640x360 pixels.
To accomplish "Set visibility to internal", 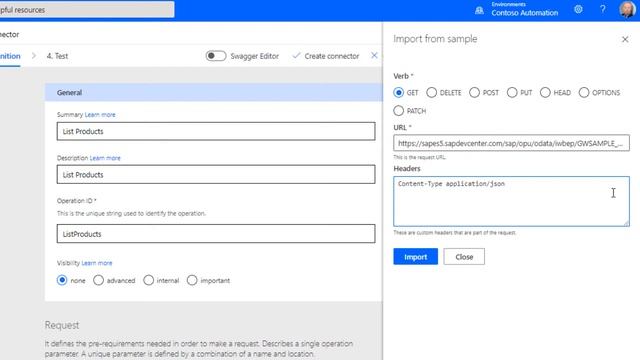I will point(149,280).
